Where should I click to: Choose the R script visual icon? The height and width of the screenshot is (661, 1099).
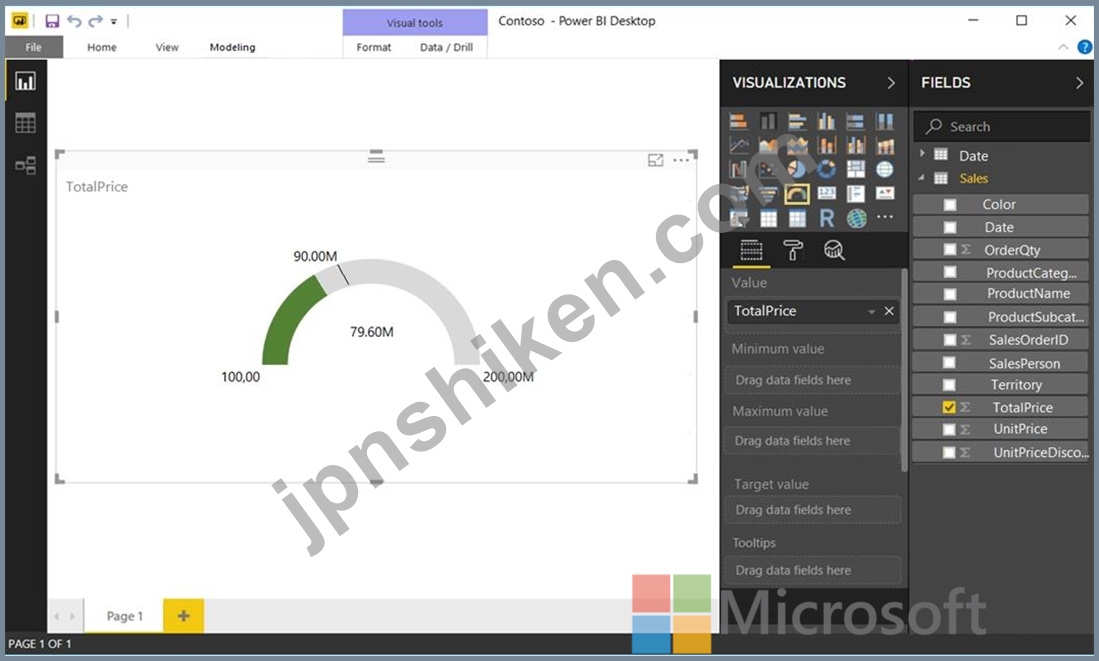point(826,218)
